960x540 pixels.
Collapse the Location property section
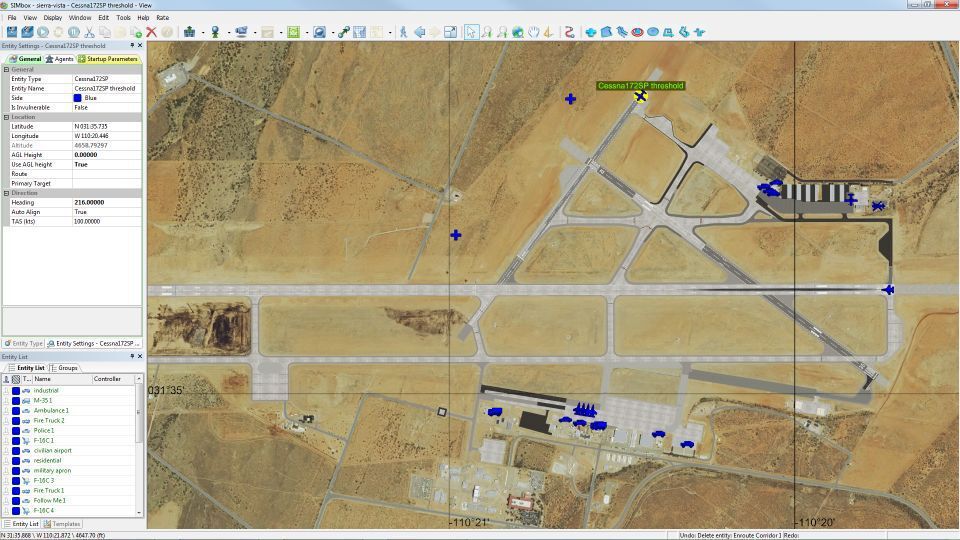point(6,117)
